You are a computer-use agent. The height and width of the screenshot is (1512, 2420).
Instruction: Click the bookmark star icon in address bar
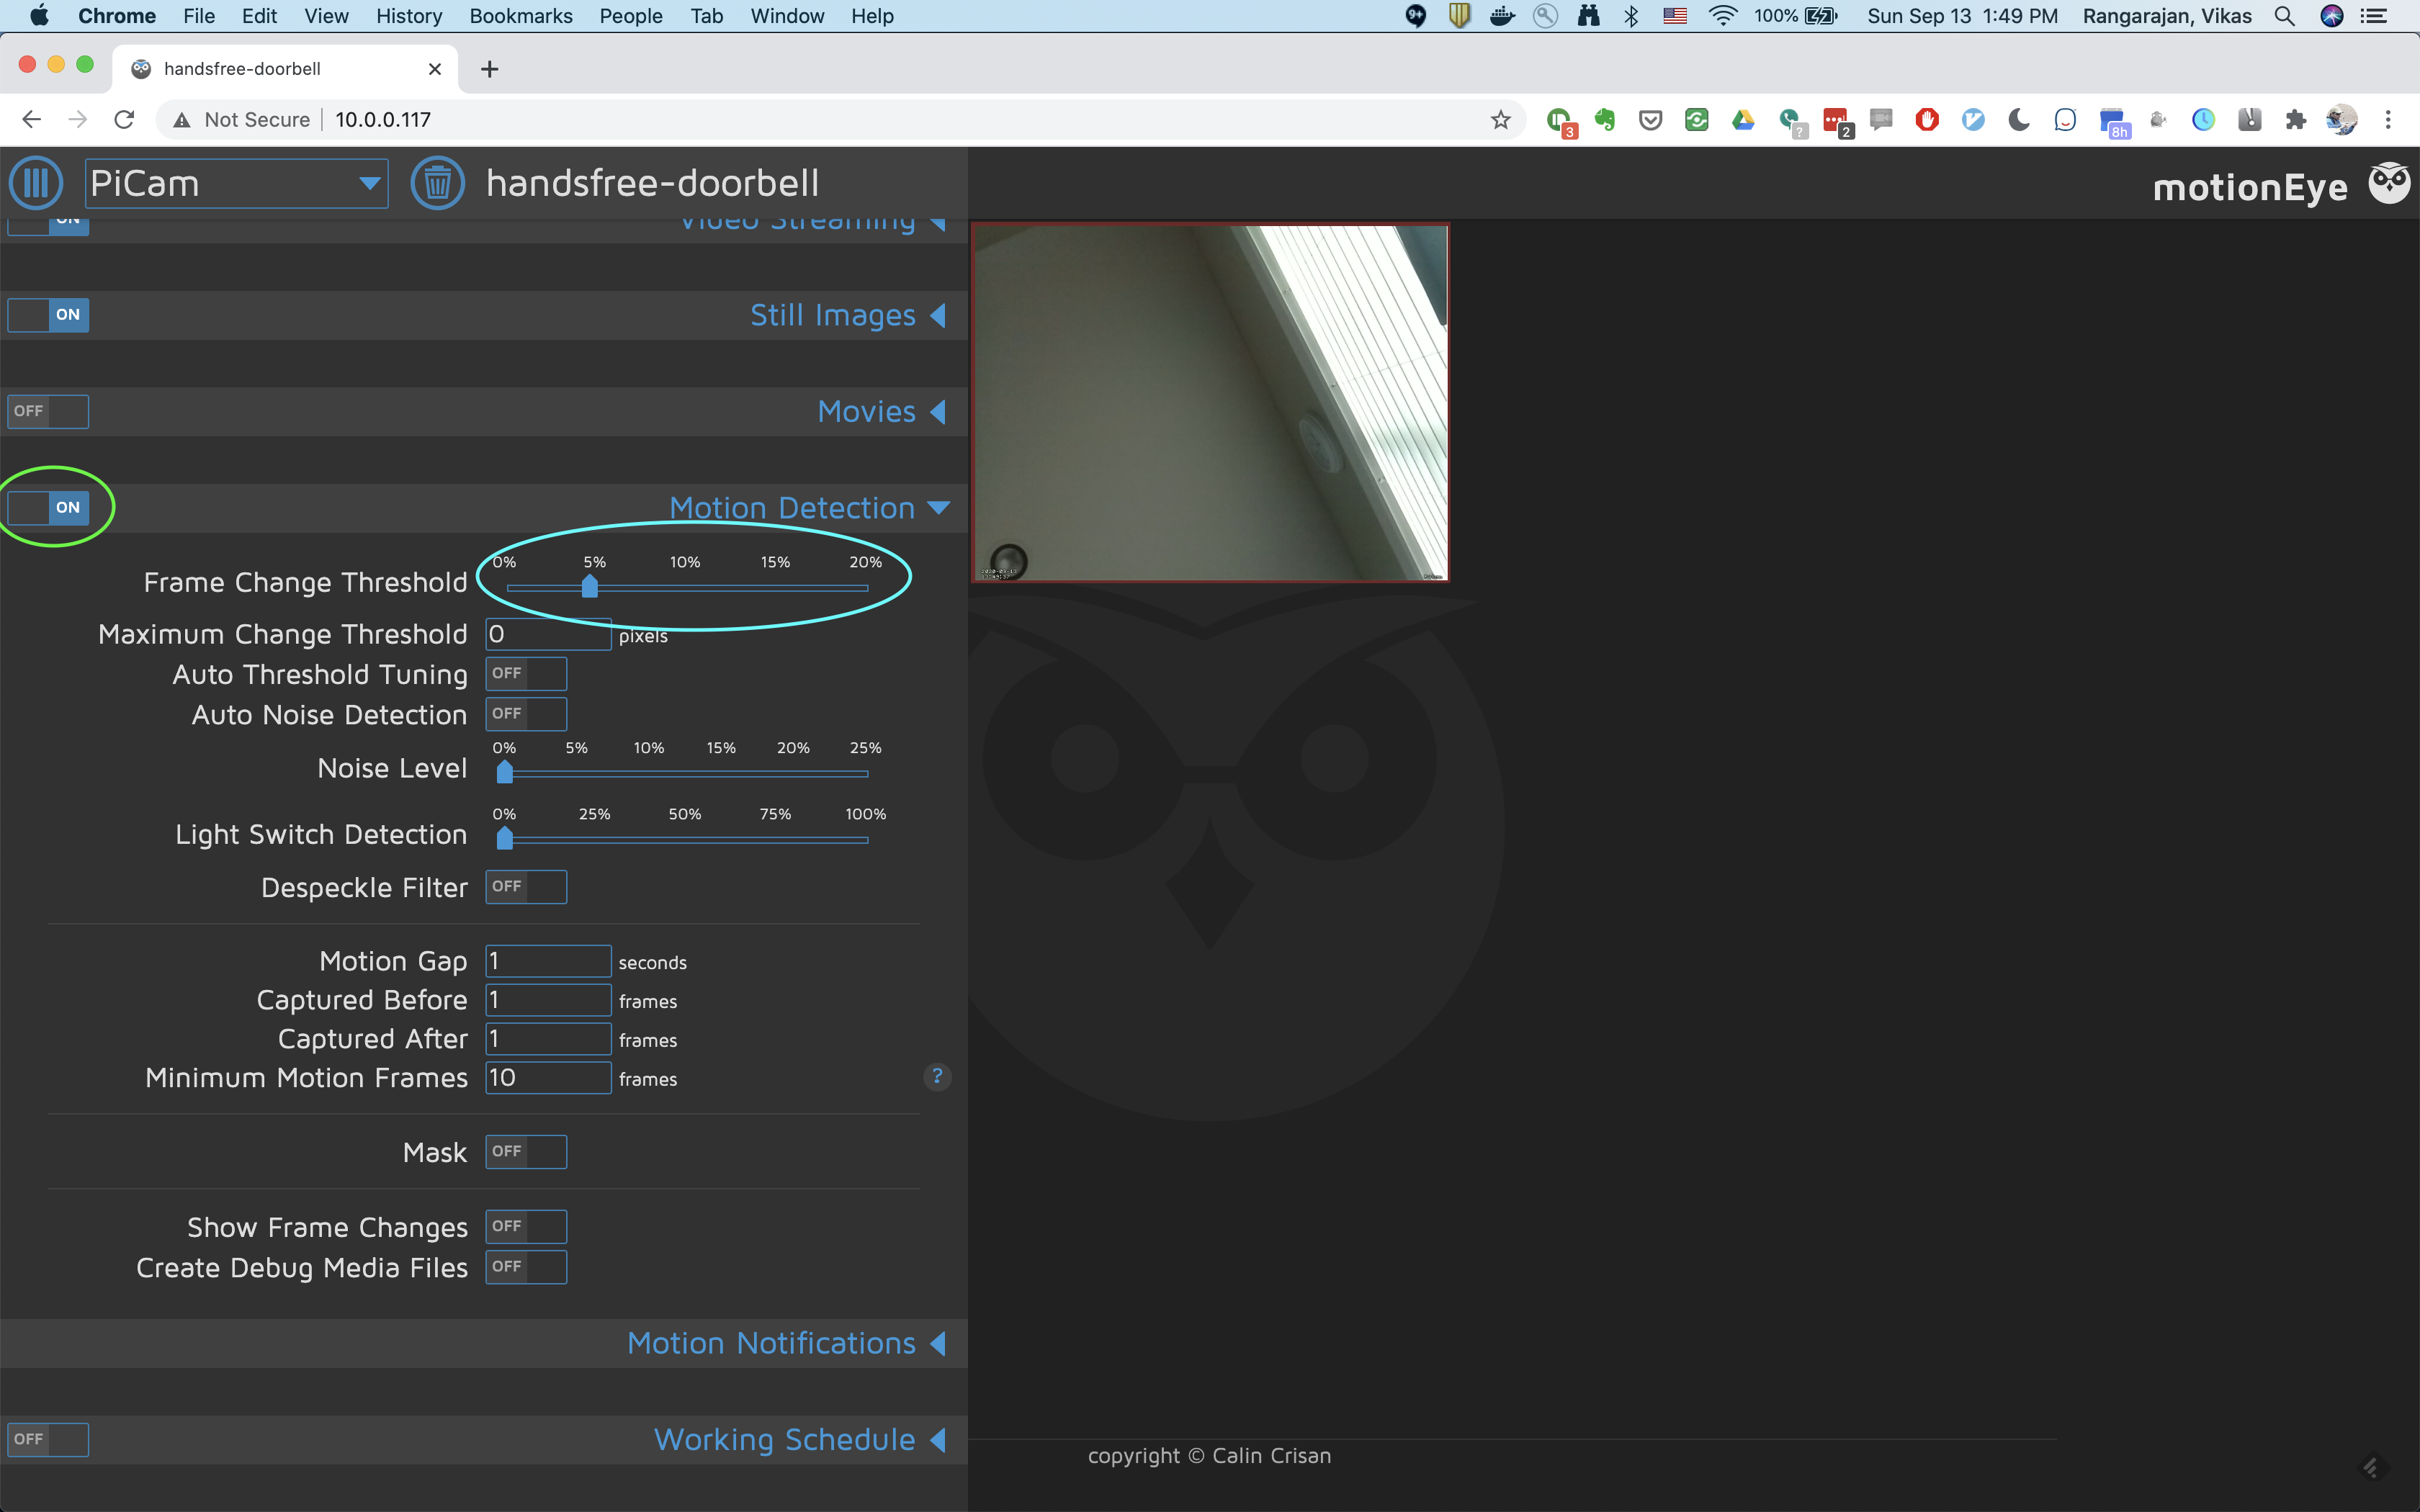pos(1500,119)
